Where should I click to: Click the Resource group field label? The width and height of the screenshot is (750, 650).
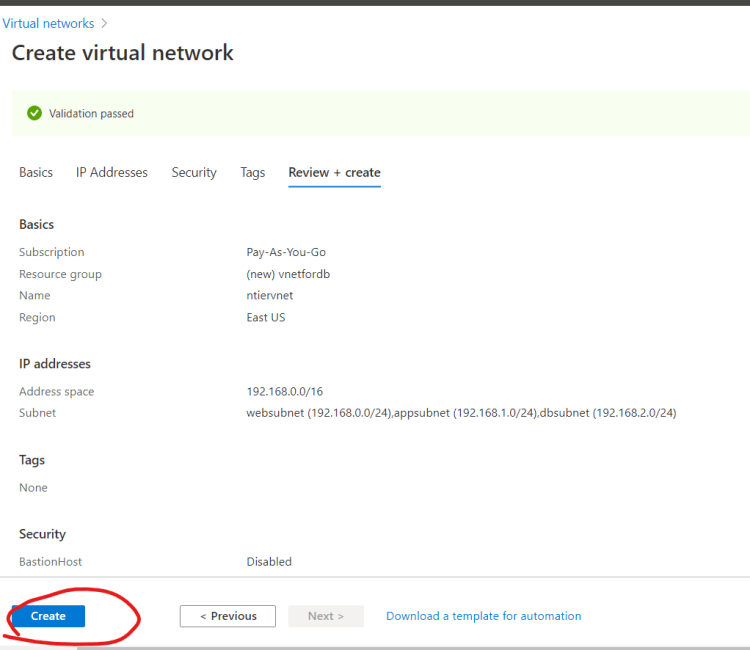pos(60,274)
